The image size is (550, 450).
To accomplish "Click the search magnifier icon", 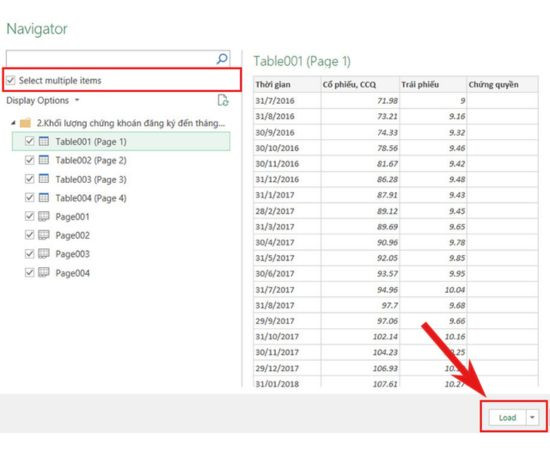I will coord(222,59).
